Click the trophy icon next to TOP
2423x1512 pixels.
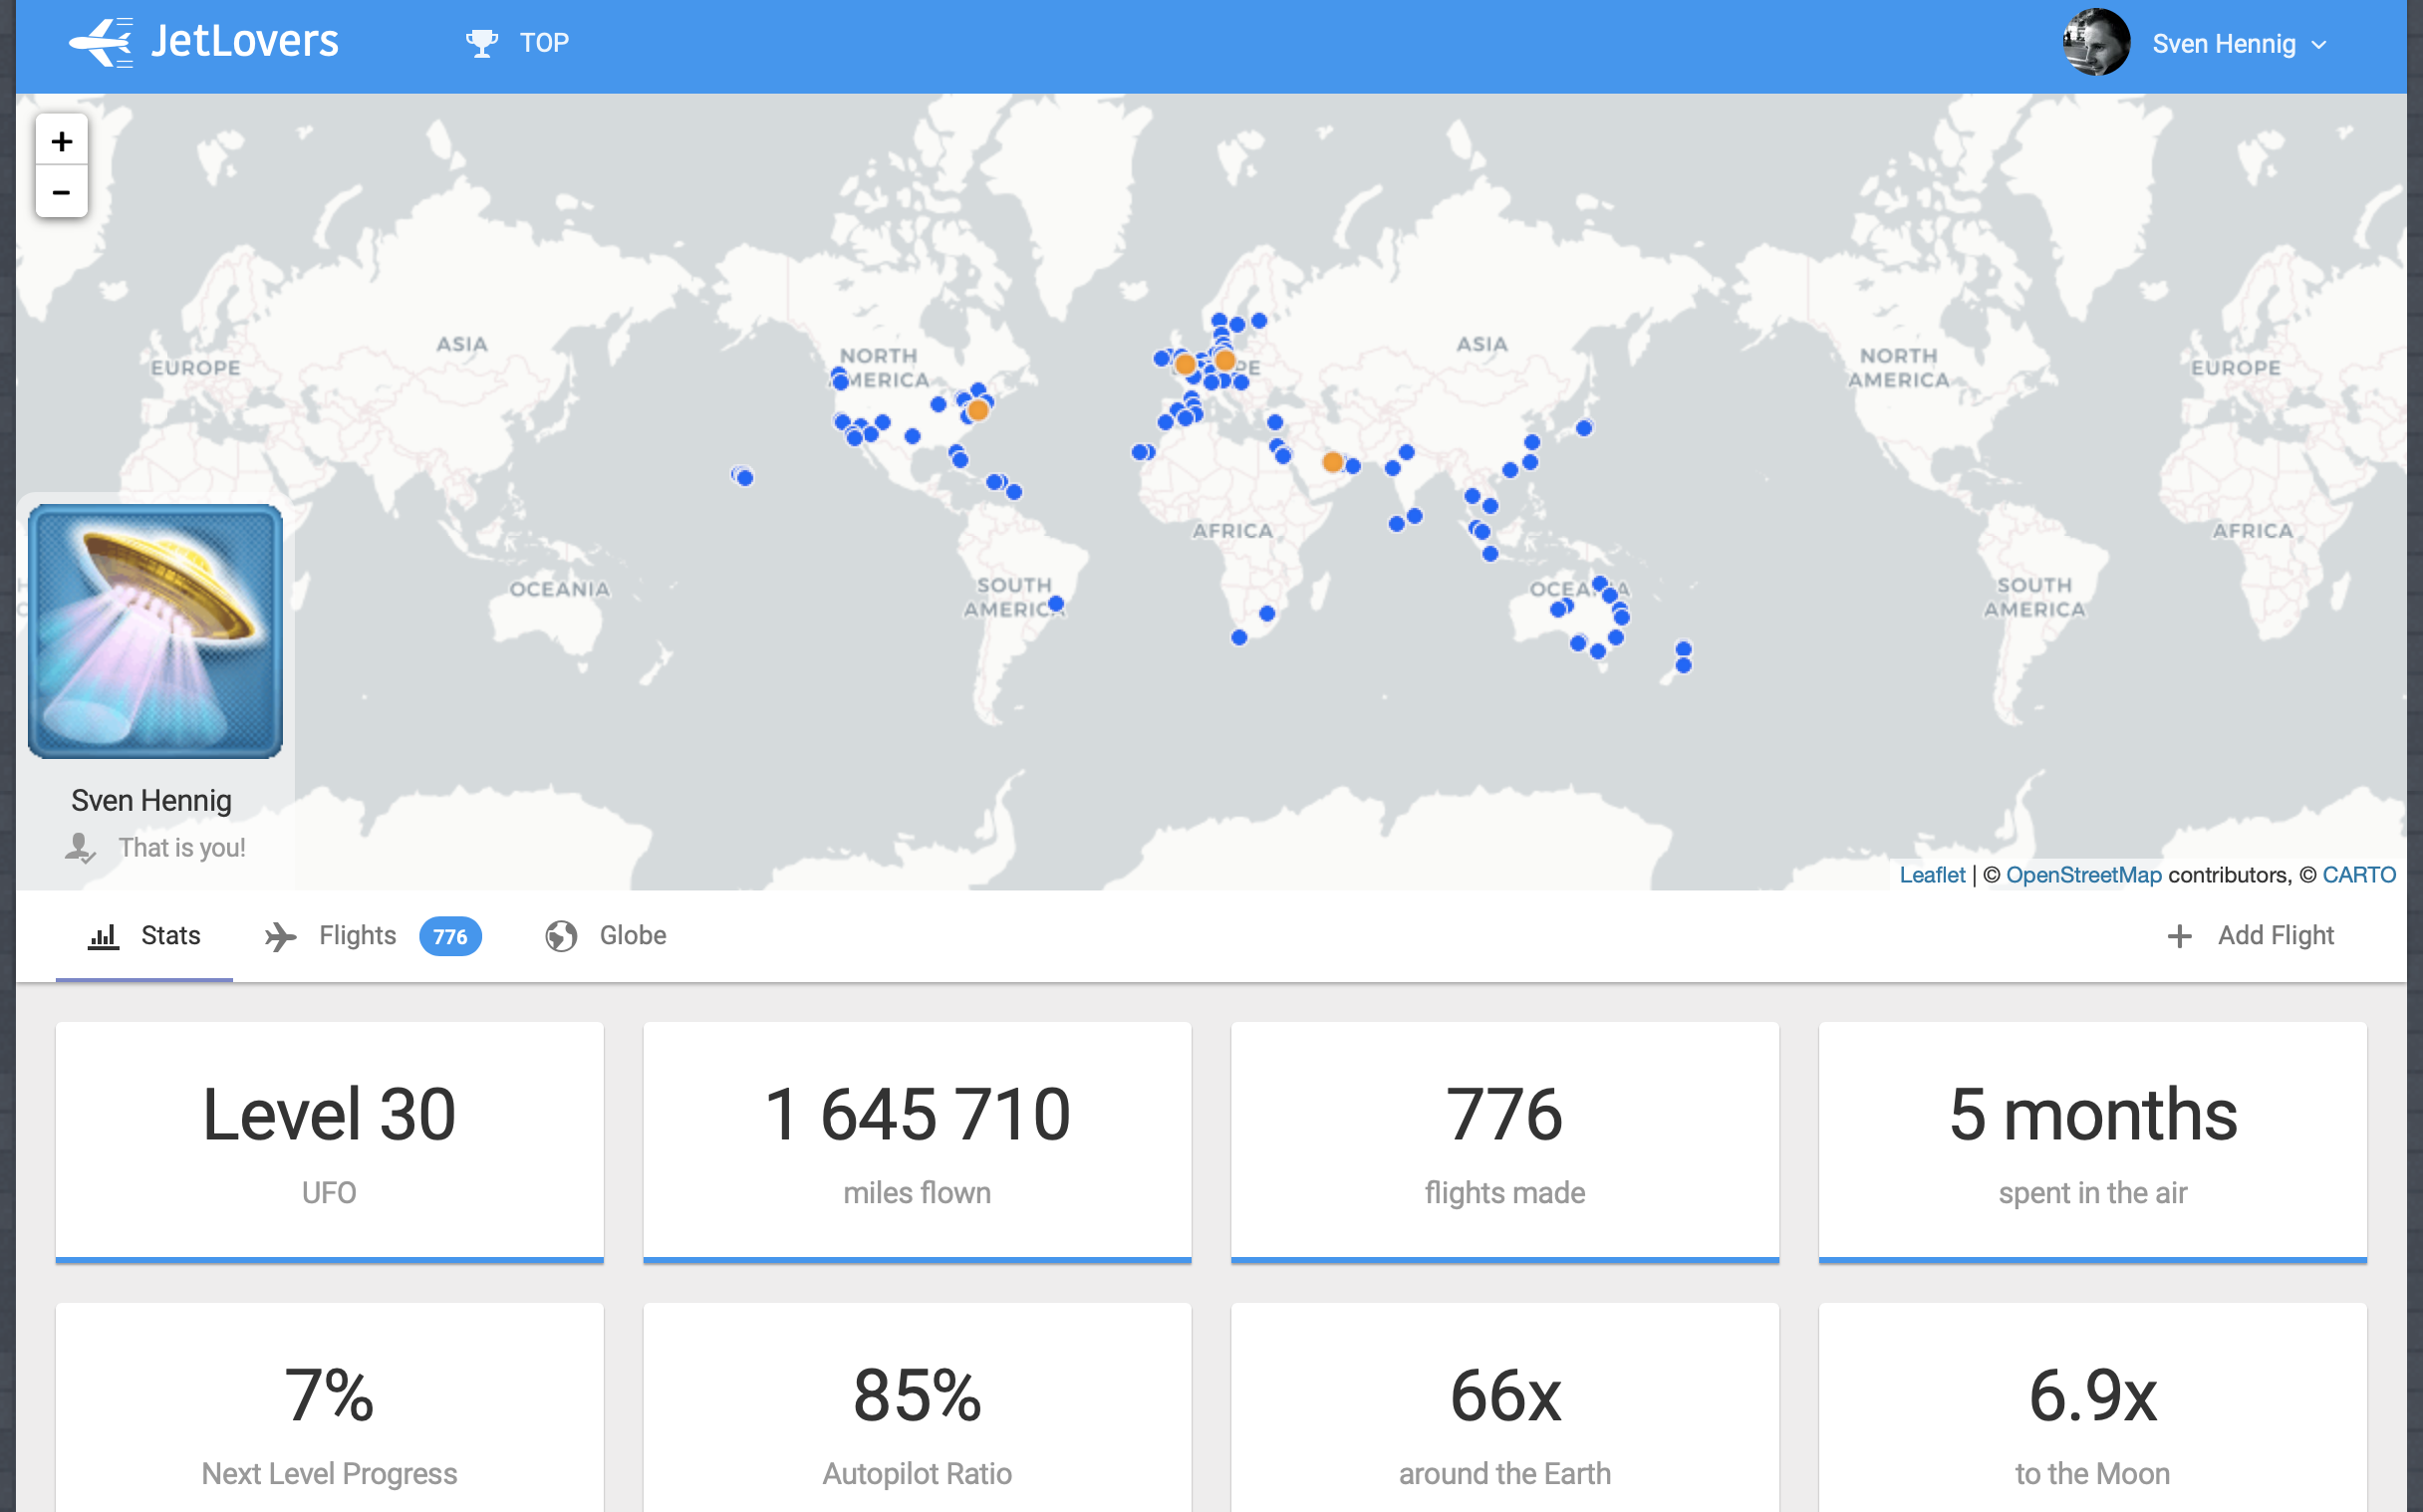point(481,43)
